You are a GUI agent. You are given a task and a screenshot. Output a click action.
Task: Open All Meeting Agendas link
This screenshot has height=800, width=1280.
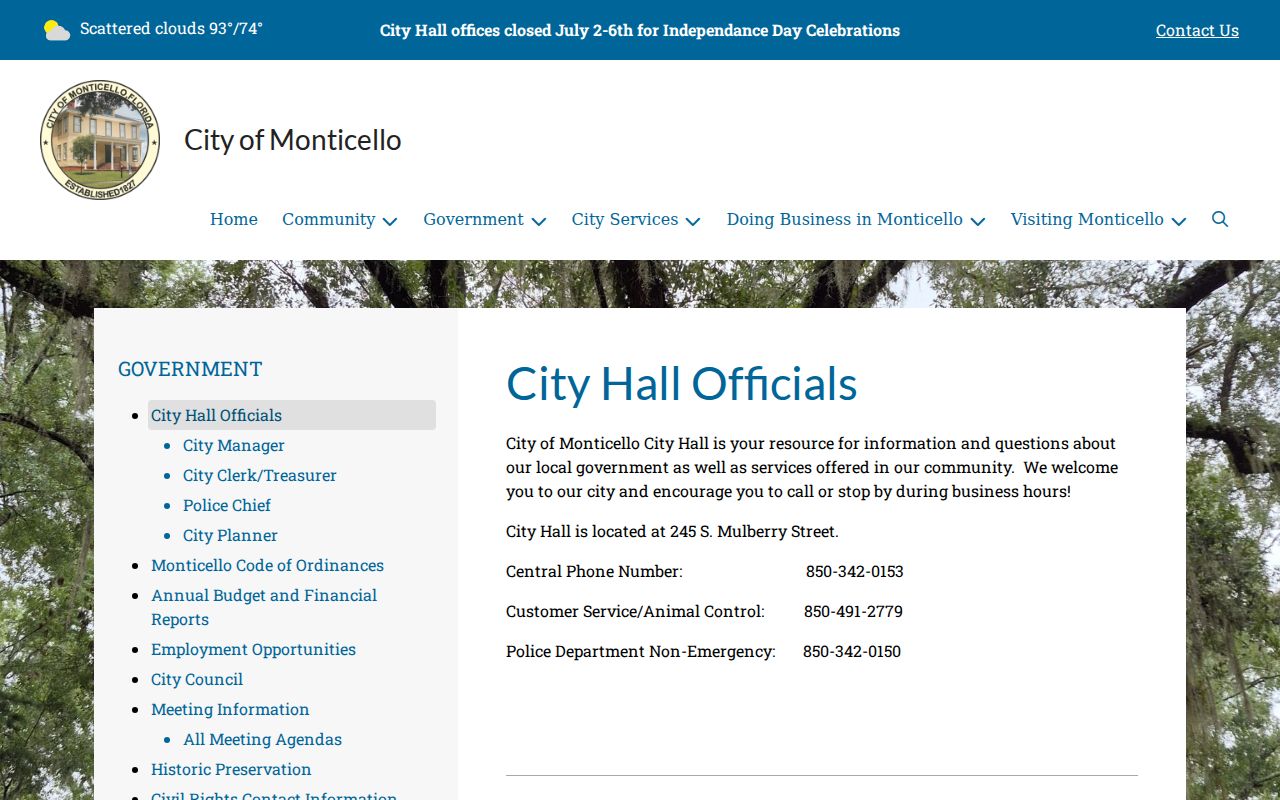click(x=262, y=739)
